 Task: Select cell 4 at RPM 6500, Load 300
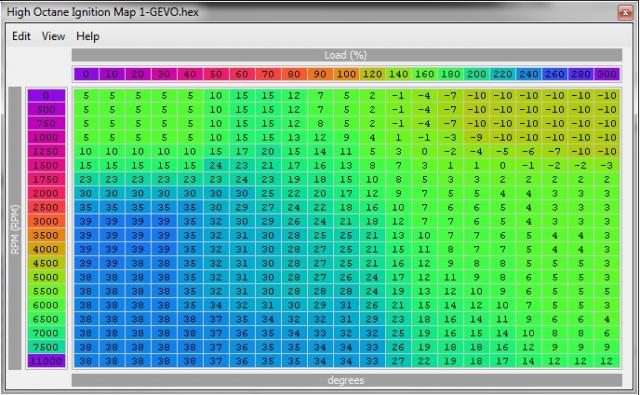(607, 319)
